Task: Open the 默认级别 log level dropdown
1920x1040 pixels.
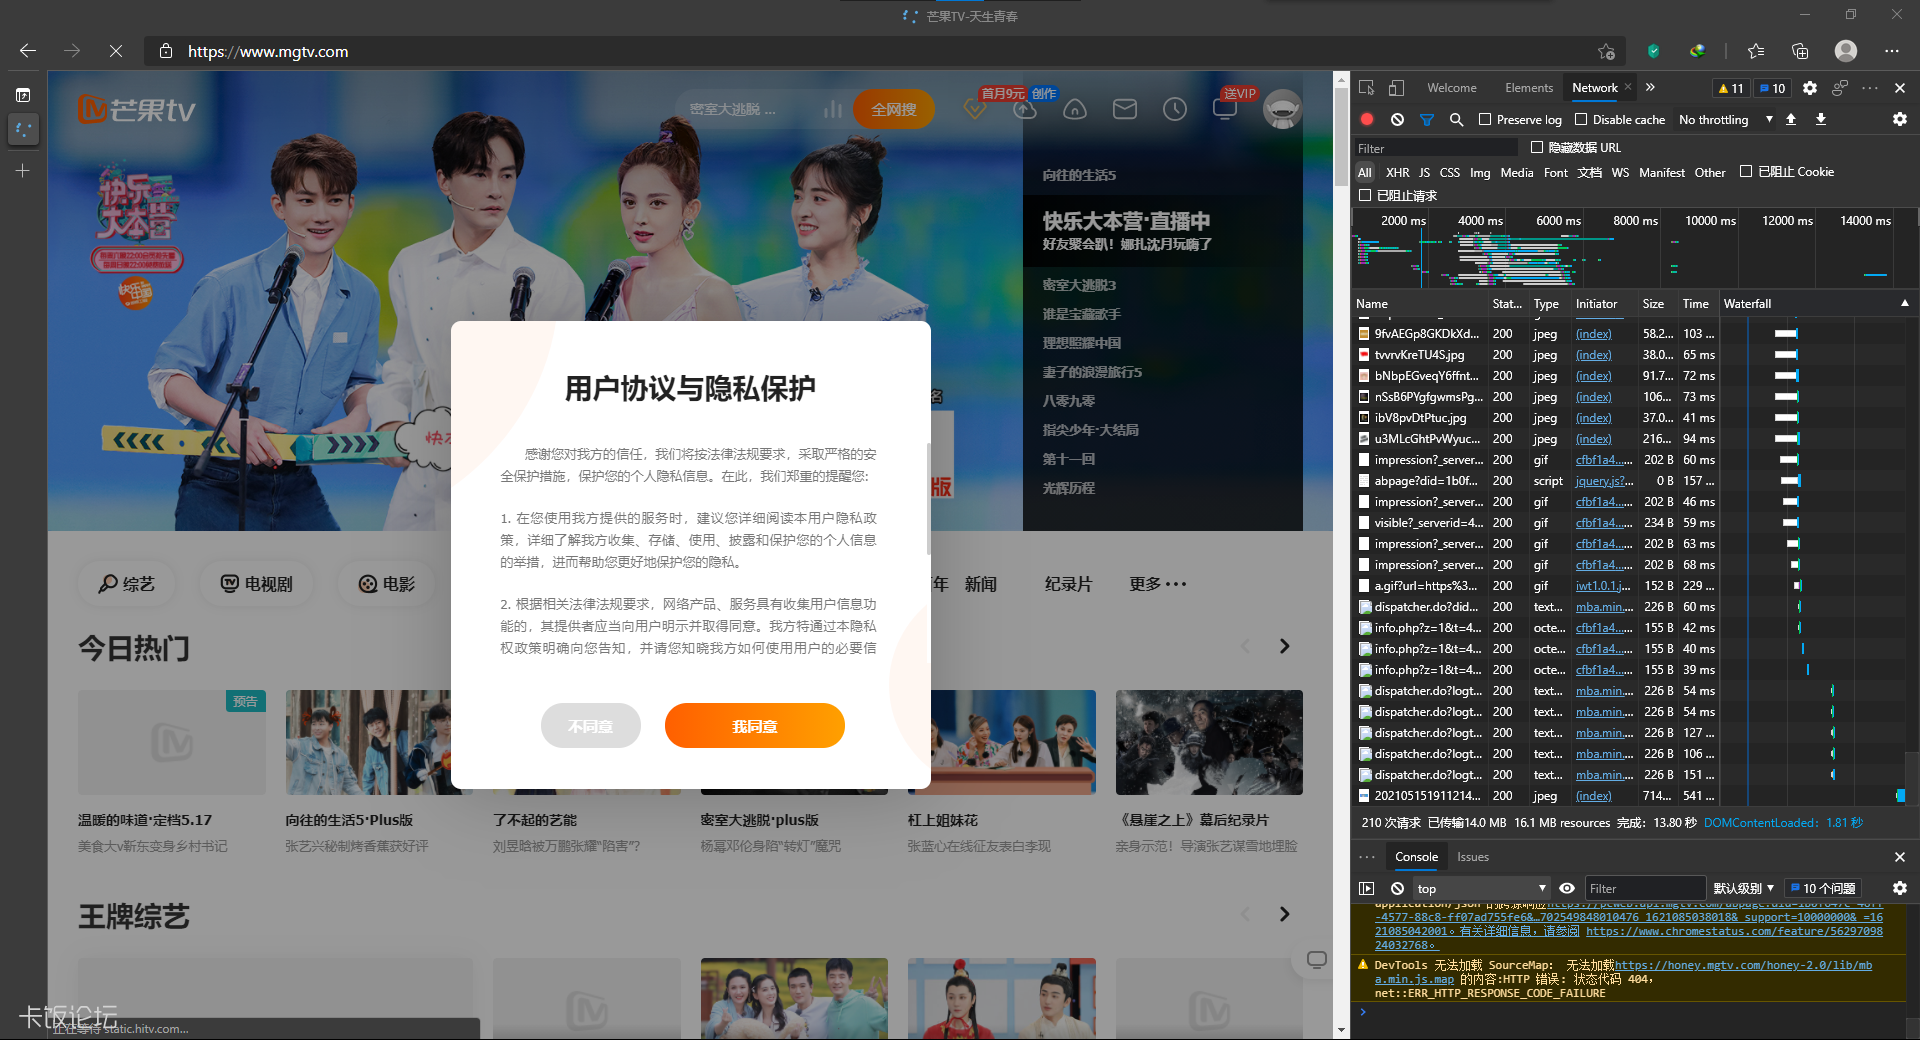Action: point(1743,888)
